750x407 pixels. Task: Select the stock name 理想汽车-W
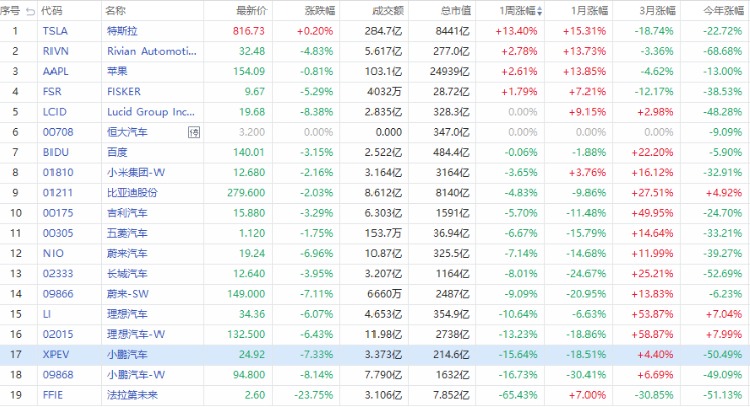coord(136,334)
